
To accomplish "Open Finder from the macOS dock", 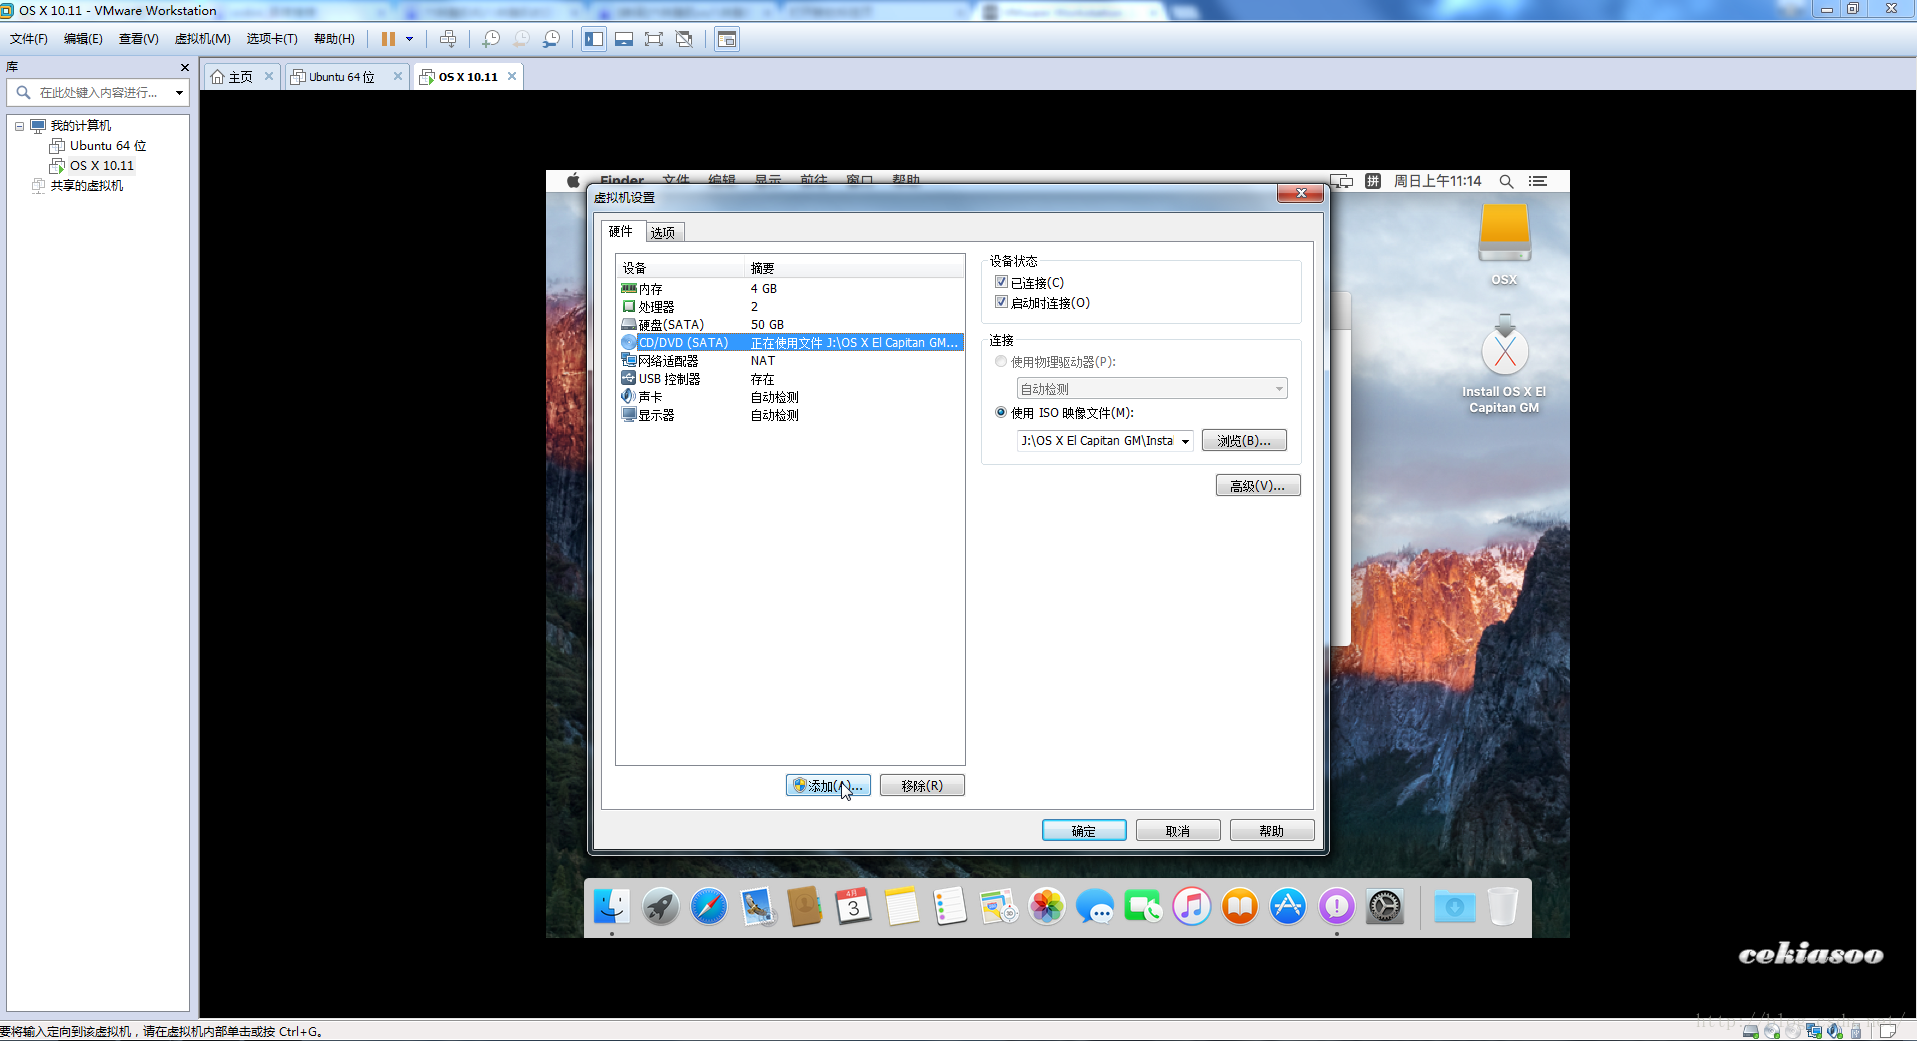I will tap(612, 907).
